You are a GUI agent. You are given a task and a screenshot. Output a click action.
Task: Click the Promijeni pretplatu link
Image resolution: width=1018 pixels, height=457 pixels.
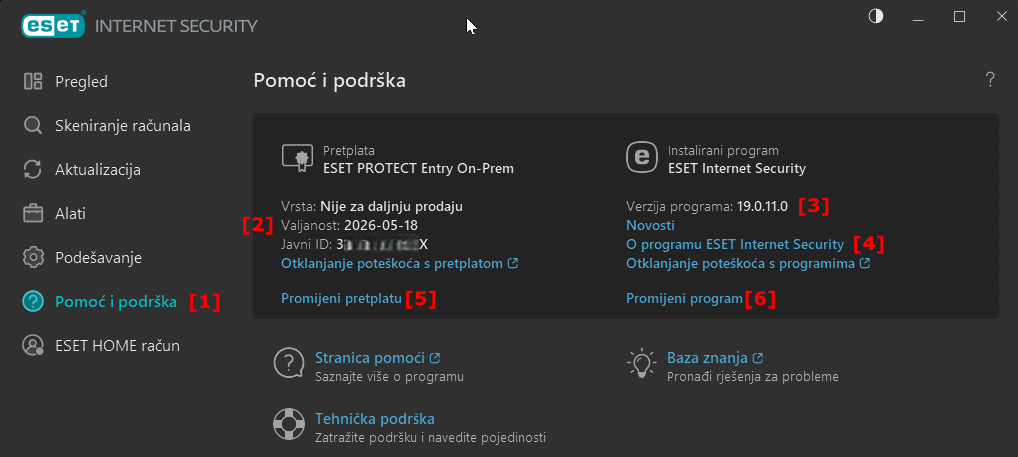341,298
